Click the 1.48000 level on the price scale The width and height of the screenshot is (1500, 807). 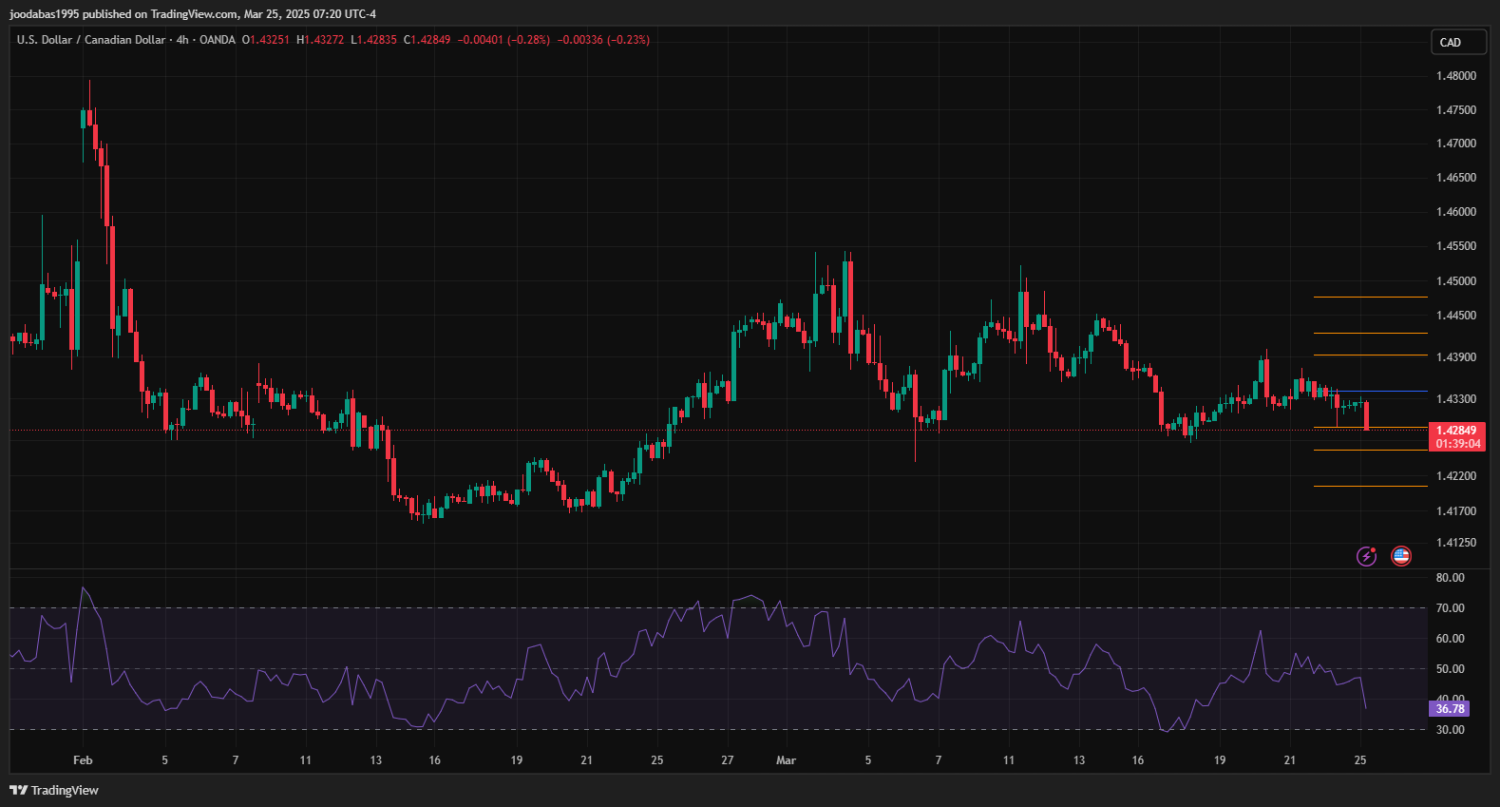pos(1456,76)
